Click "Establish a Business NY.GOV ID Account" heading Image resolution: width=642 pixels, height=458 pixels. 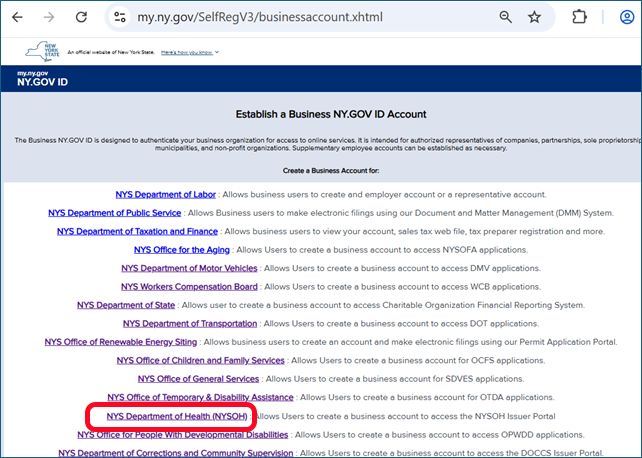click(x=331, y=114)
